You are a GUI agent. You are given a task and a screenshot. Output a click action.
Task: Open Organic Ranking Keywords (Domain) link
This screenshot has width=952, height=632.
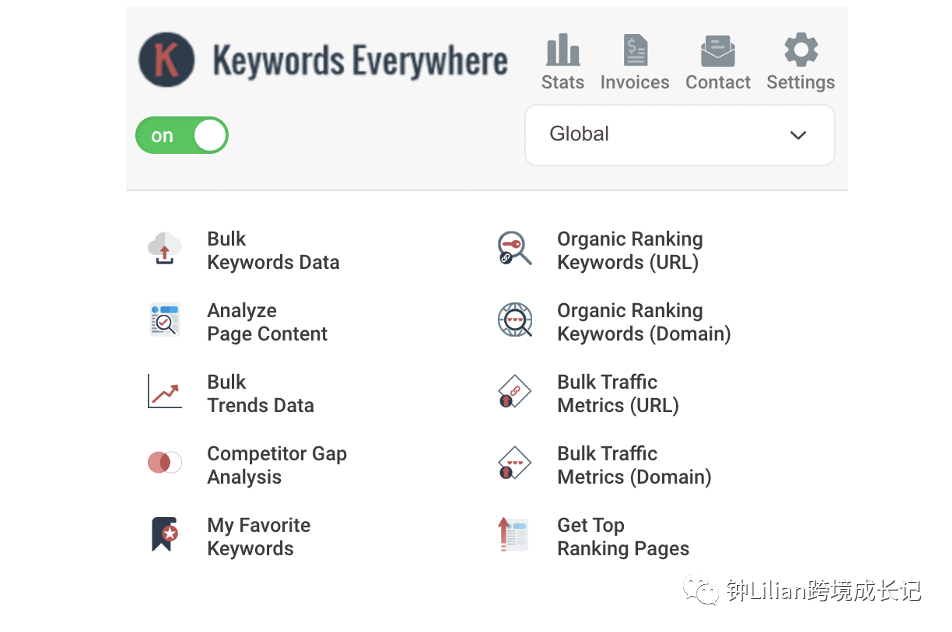click(644, 322)
